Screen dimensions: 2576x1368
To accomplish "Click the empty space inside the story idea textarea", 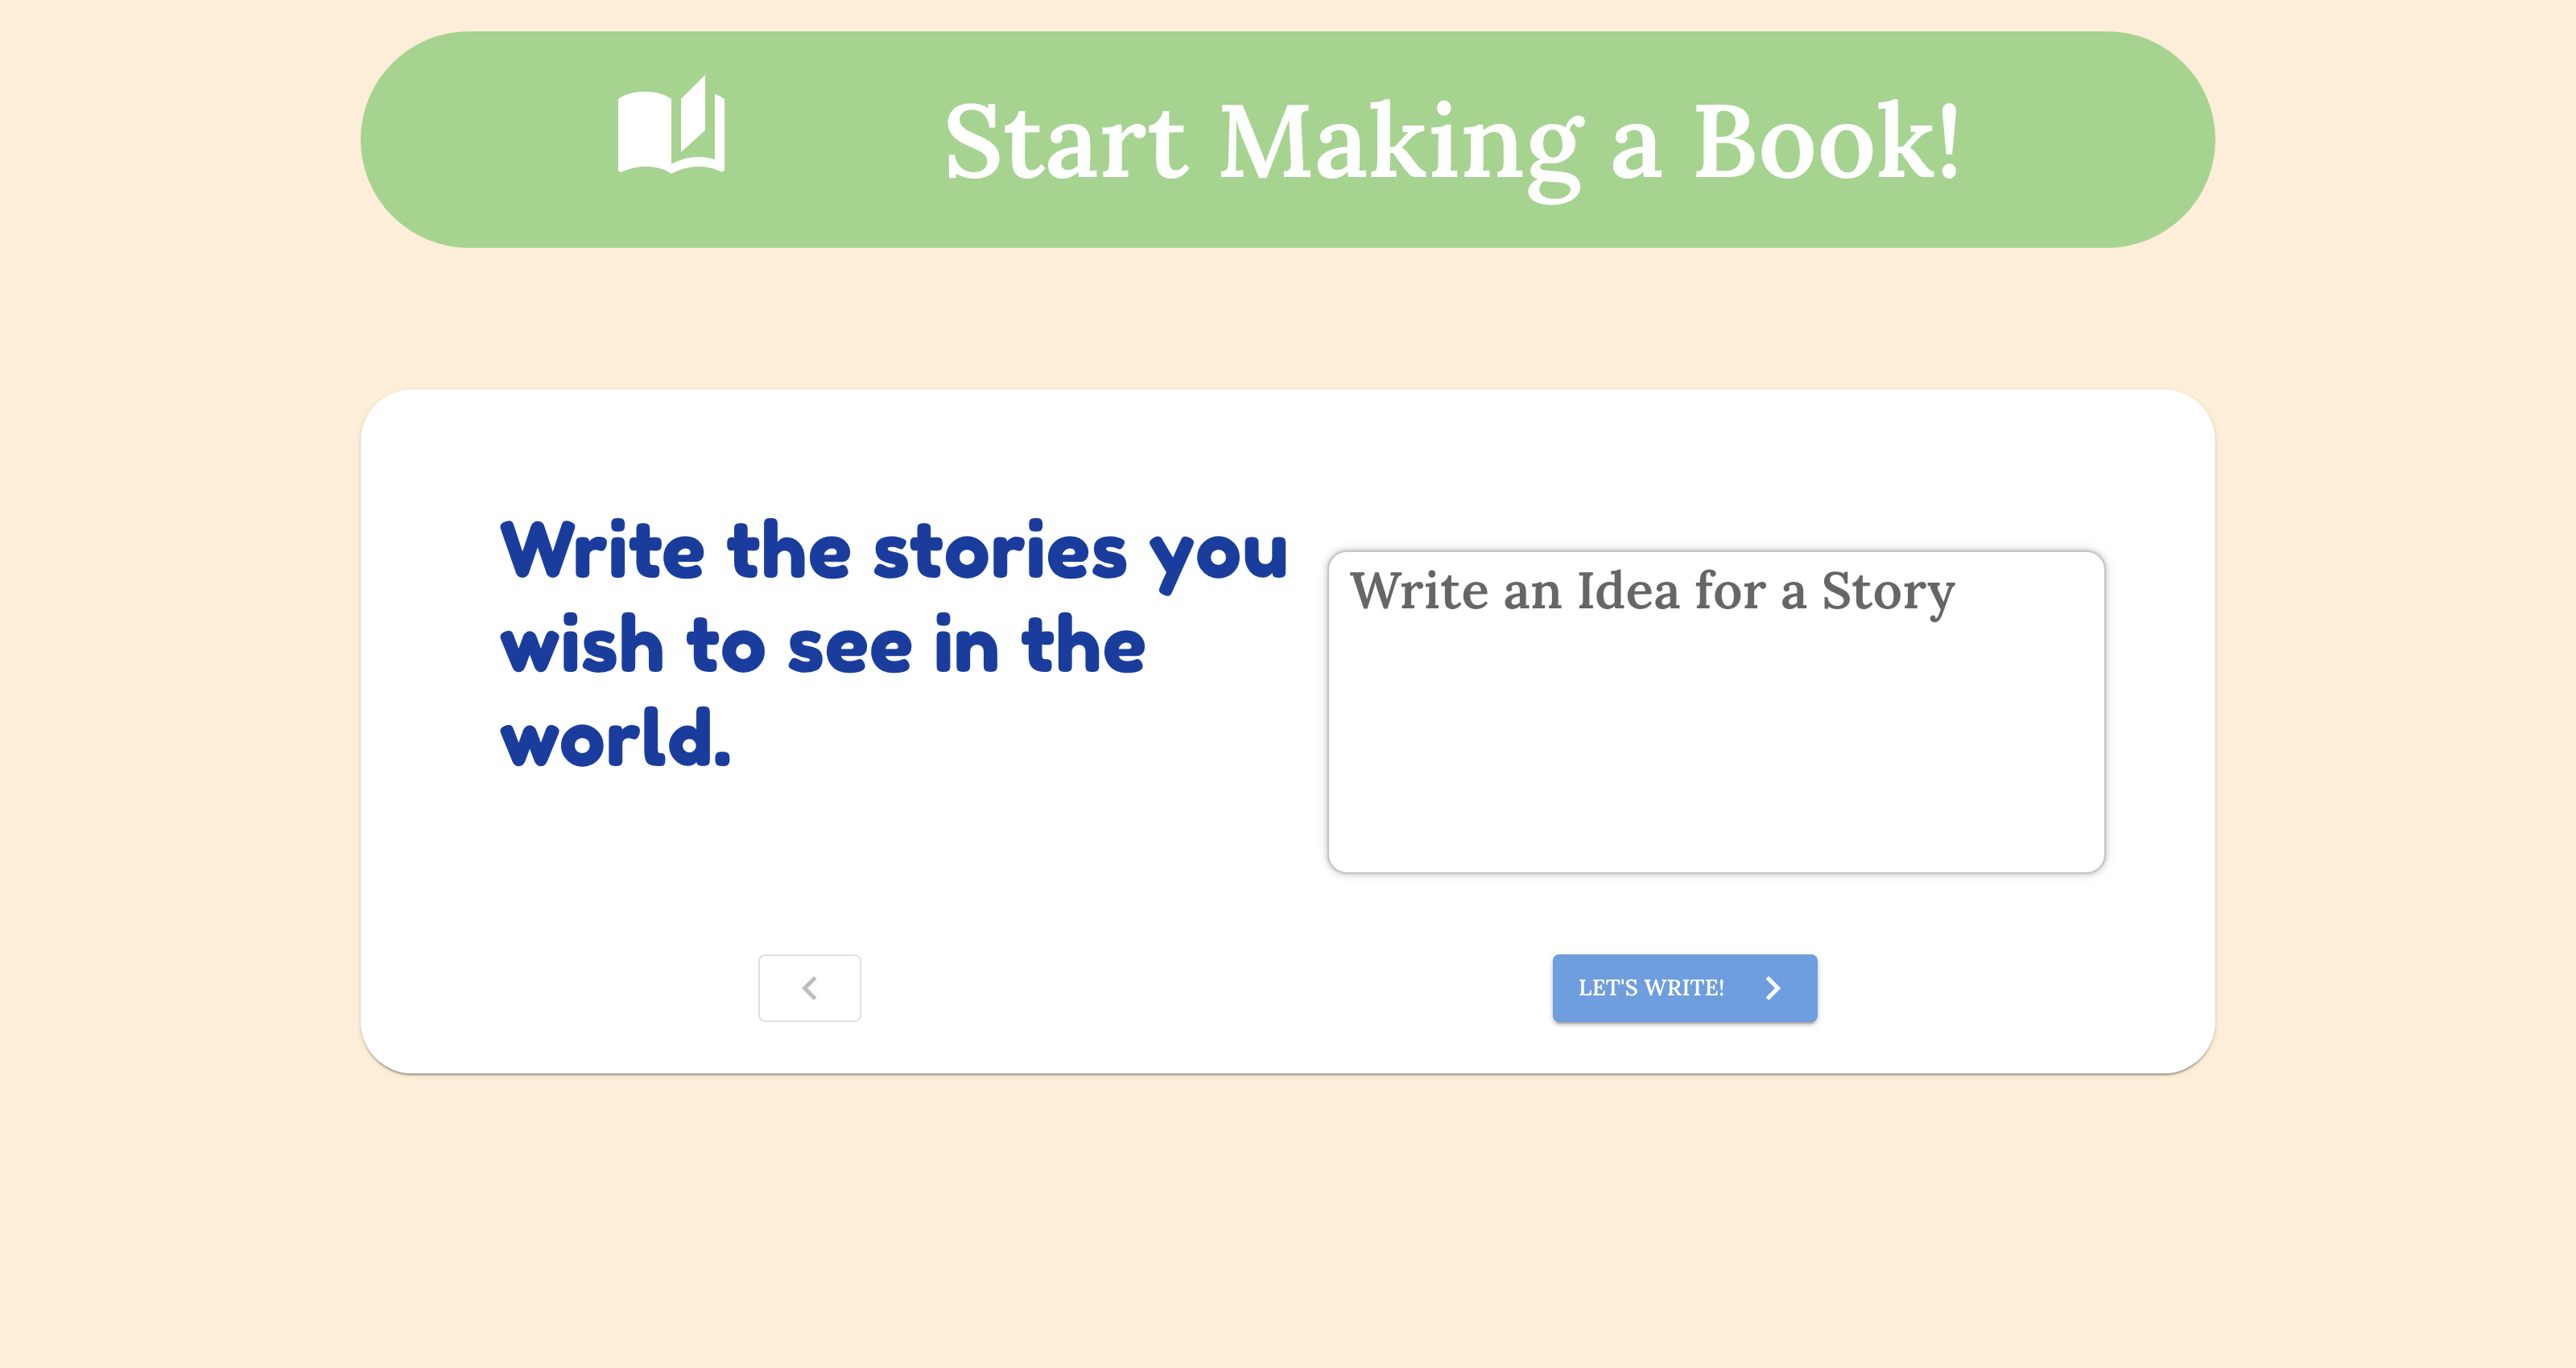I will pyautogui.click(x=1716, y=760).
